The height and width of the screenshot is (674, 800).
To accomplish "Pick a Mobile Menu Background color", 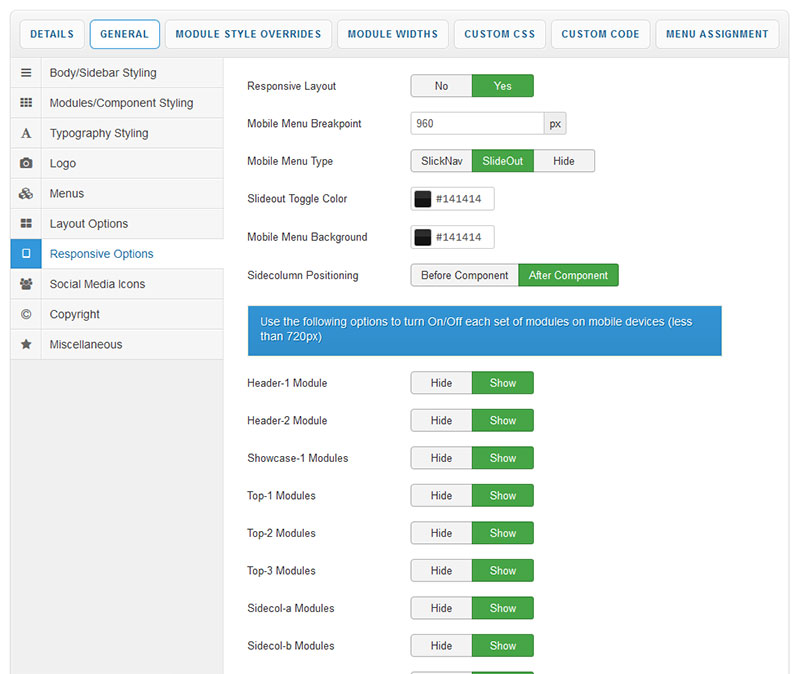I will coord(423,237).
